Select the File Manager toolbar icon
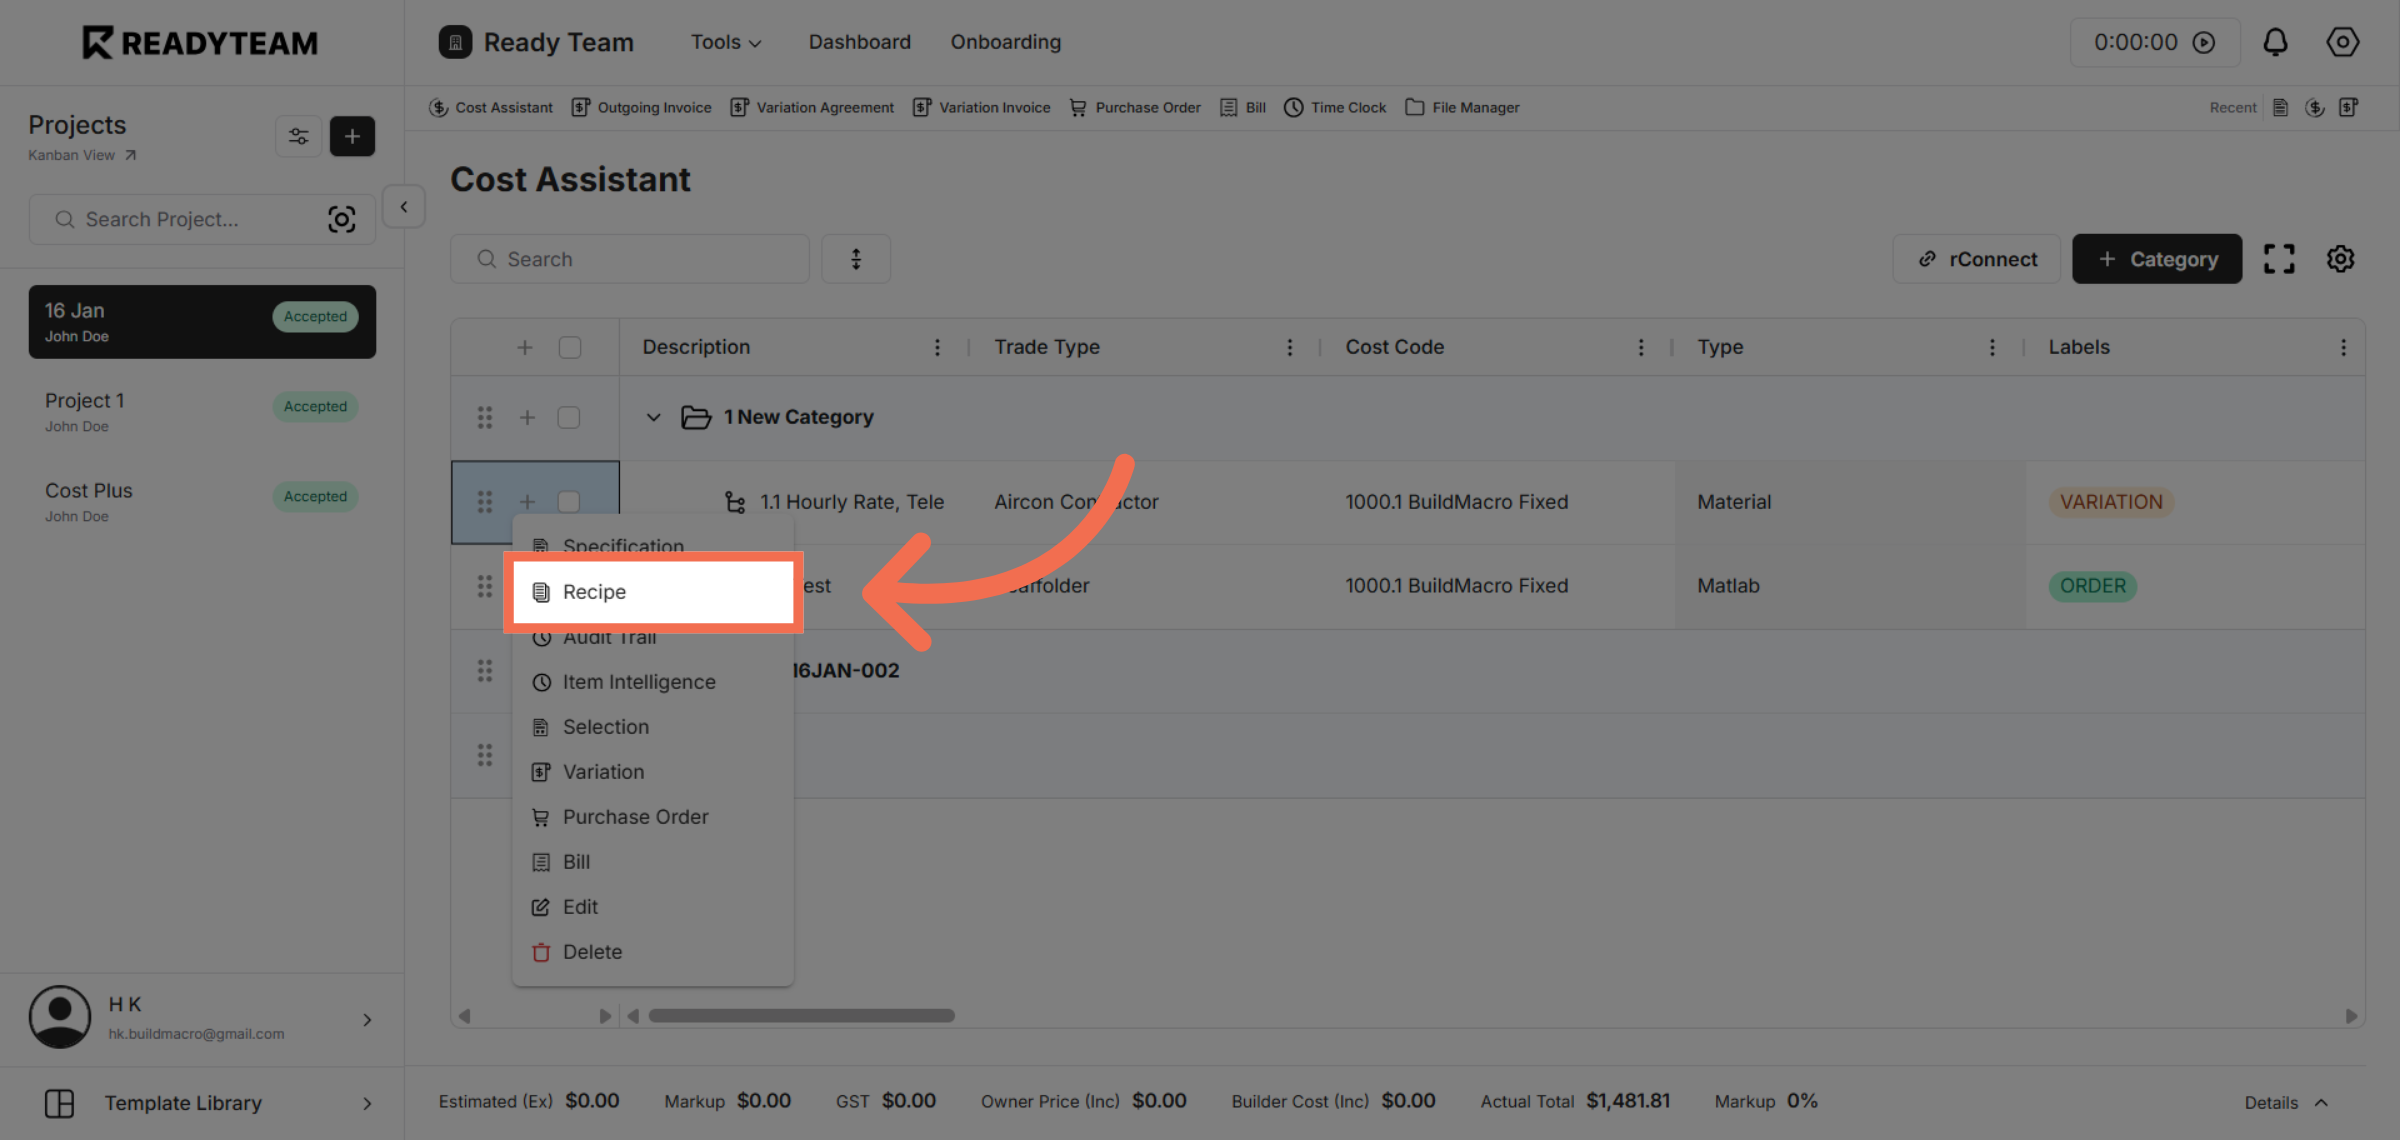 click(x=1462, y=107)
